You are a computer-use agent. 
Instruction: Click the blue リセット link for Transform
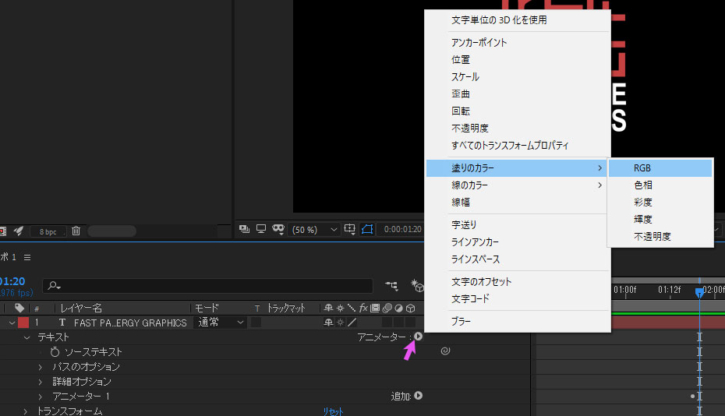tap(332, 411)
